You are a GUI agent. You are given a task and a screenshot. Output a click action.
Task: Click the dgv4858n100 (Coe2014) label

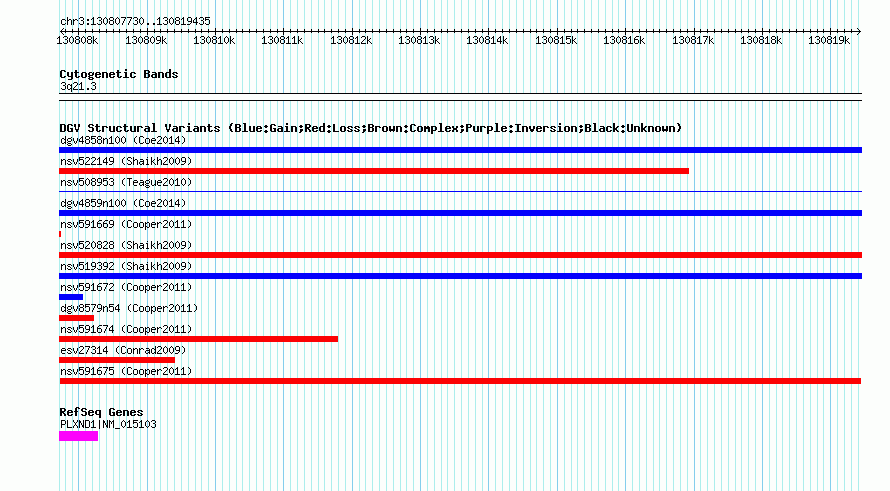[123, 140]
